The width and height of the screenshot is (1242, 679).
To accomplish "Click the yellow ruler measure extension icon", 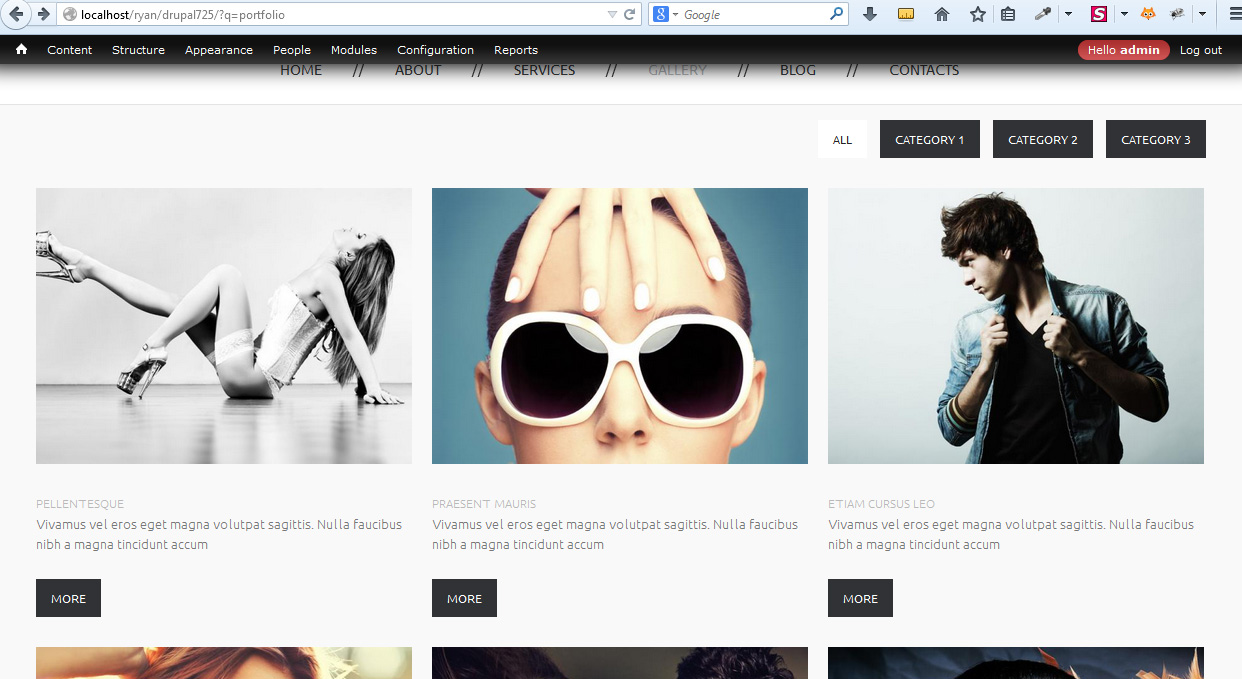I will [x=906, y=14].
